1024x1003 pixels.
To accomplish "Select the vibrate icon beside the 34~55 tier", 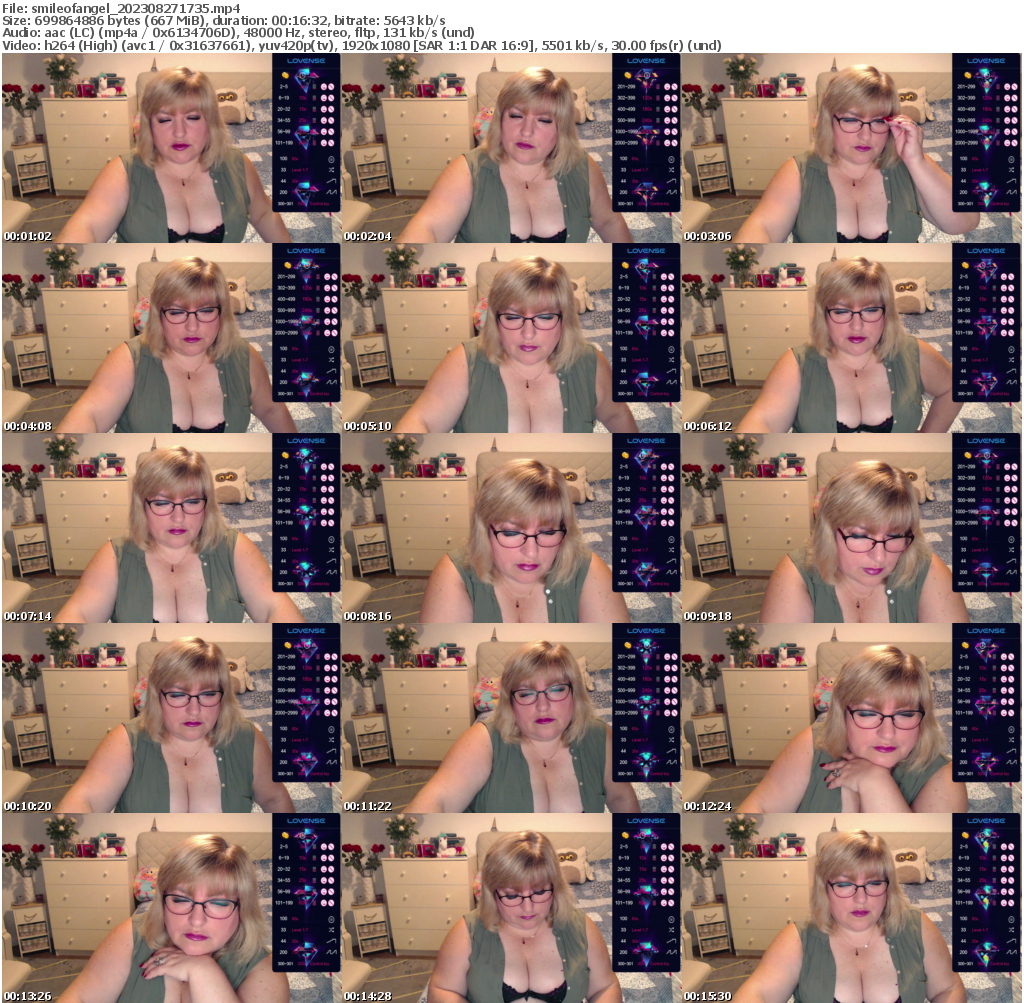I will click(x=324, y=120).
